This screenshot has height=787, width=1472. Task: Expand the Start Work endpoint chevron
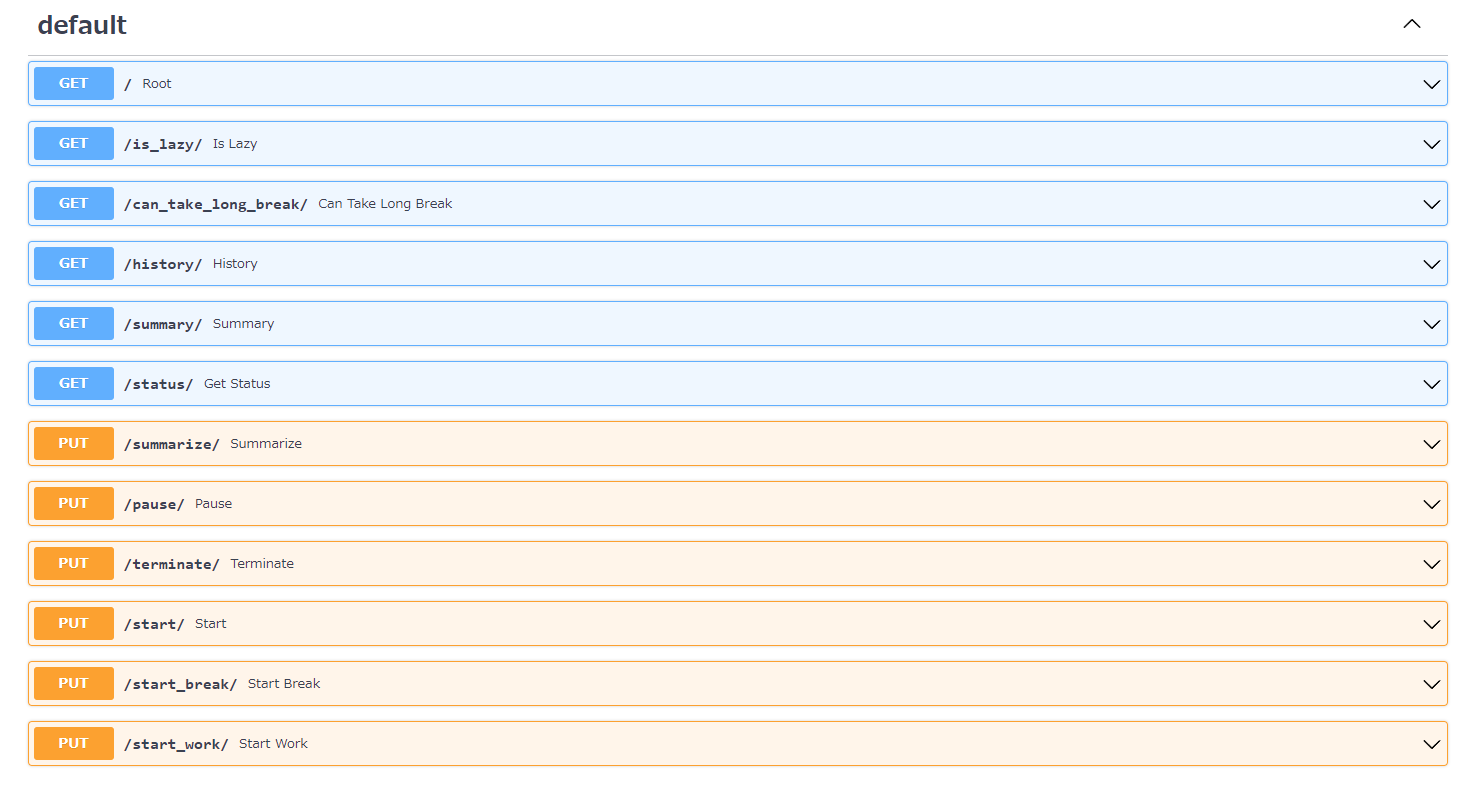(x=1431, y=744)
